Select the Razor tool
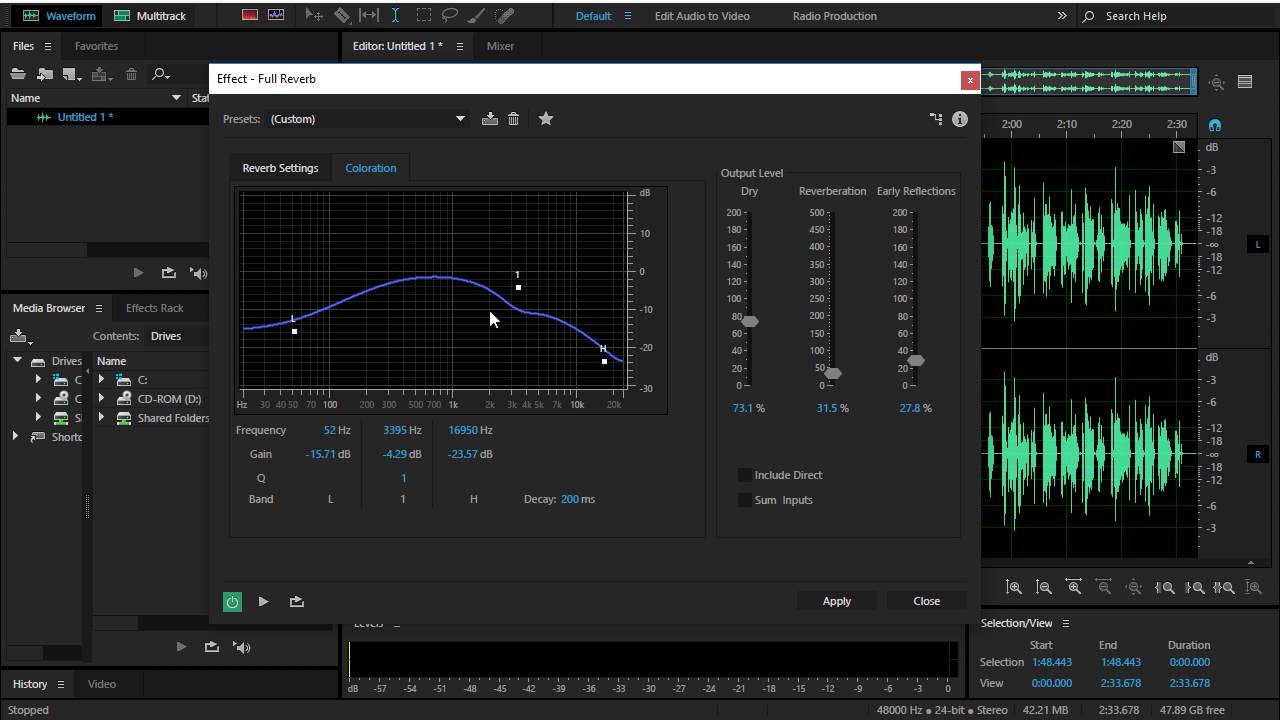 tap(342, 15)
